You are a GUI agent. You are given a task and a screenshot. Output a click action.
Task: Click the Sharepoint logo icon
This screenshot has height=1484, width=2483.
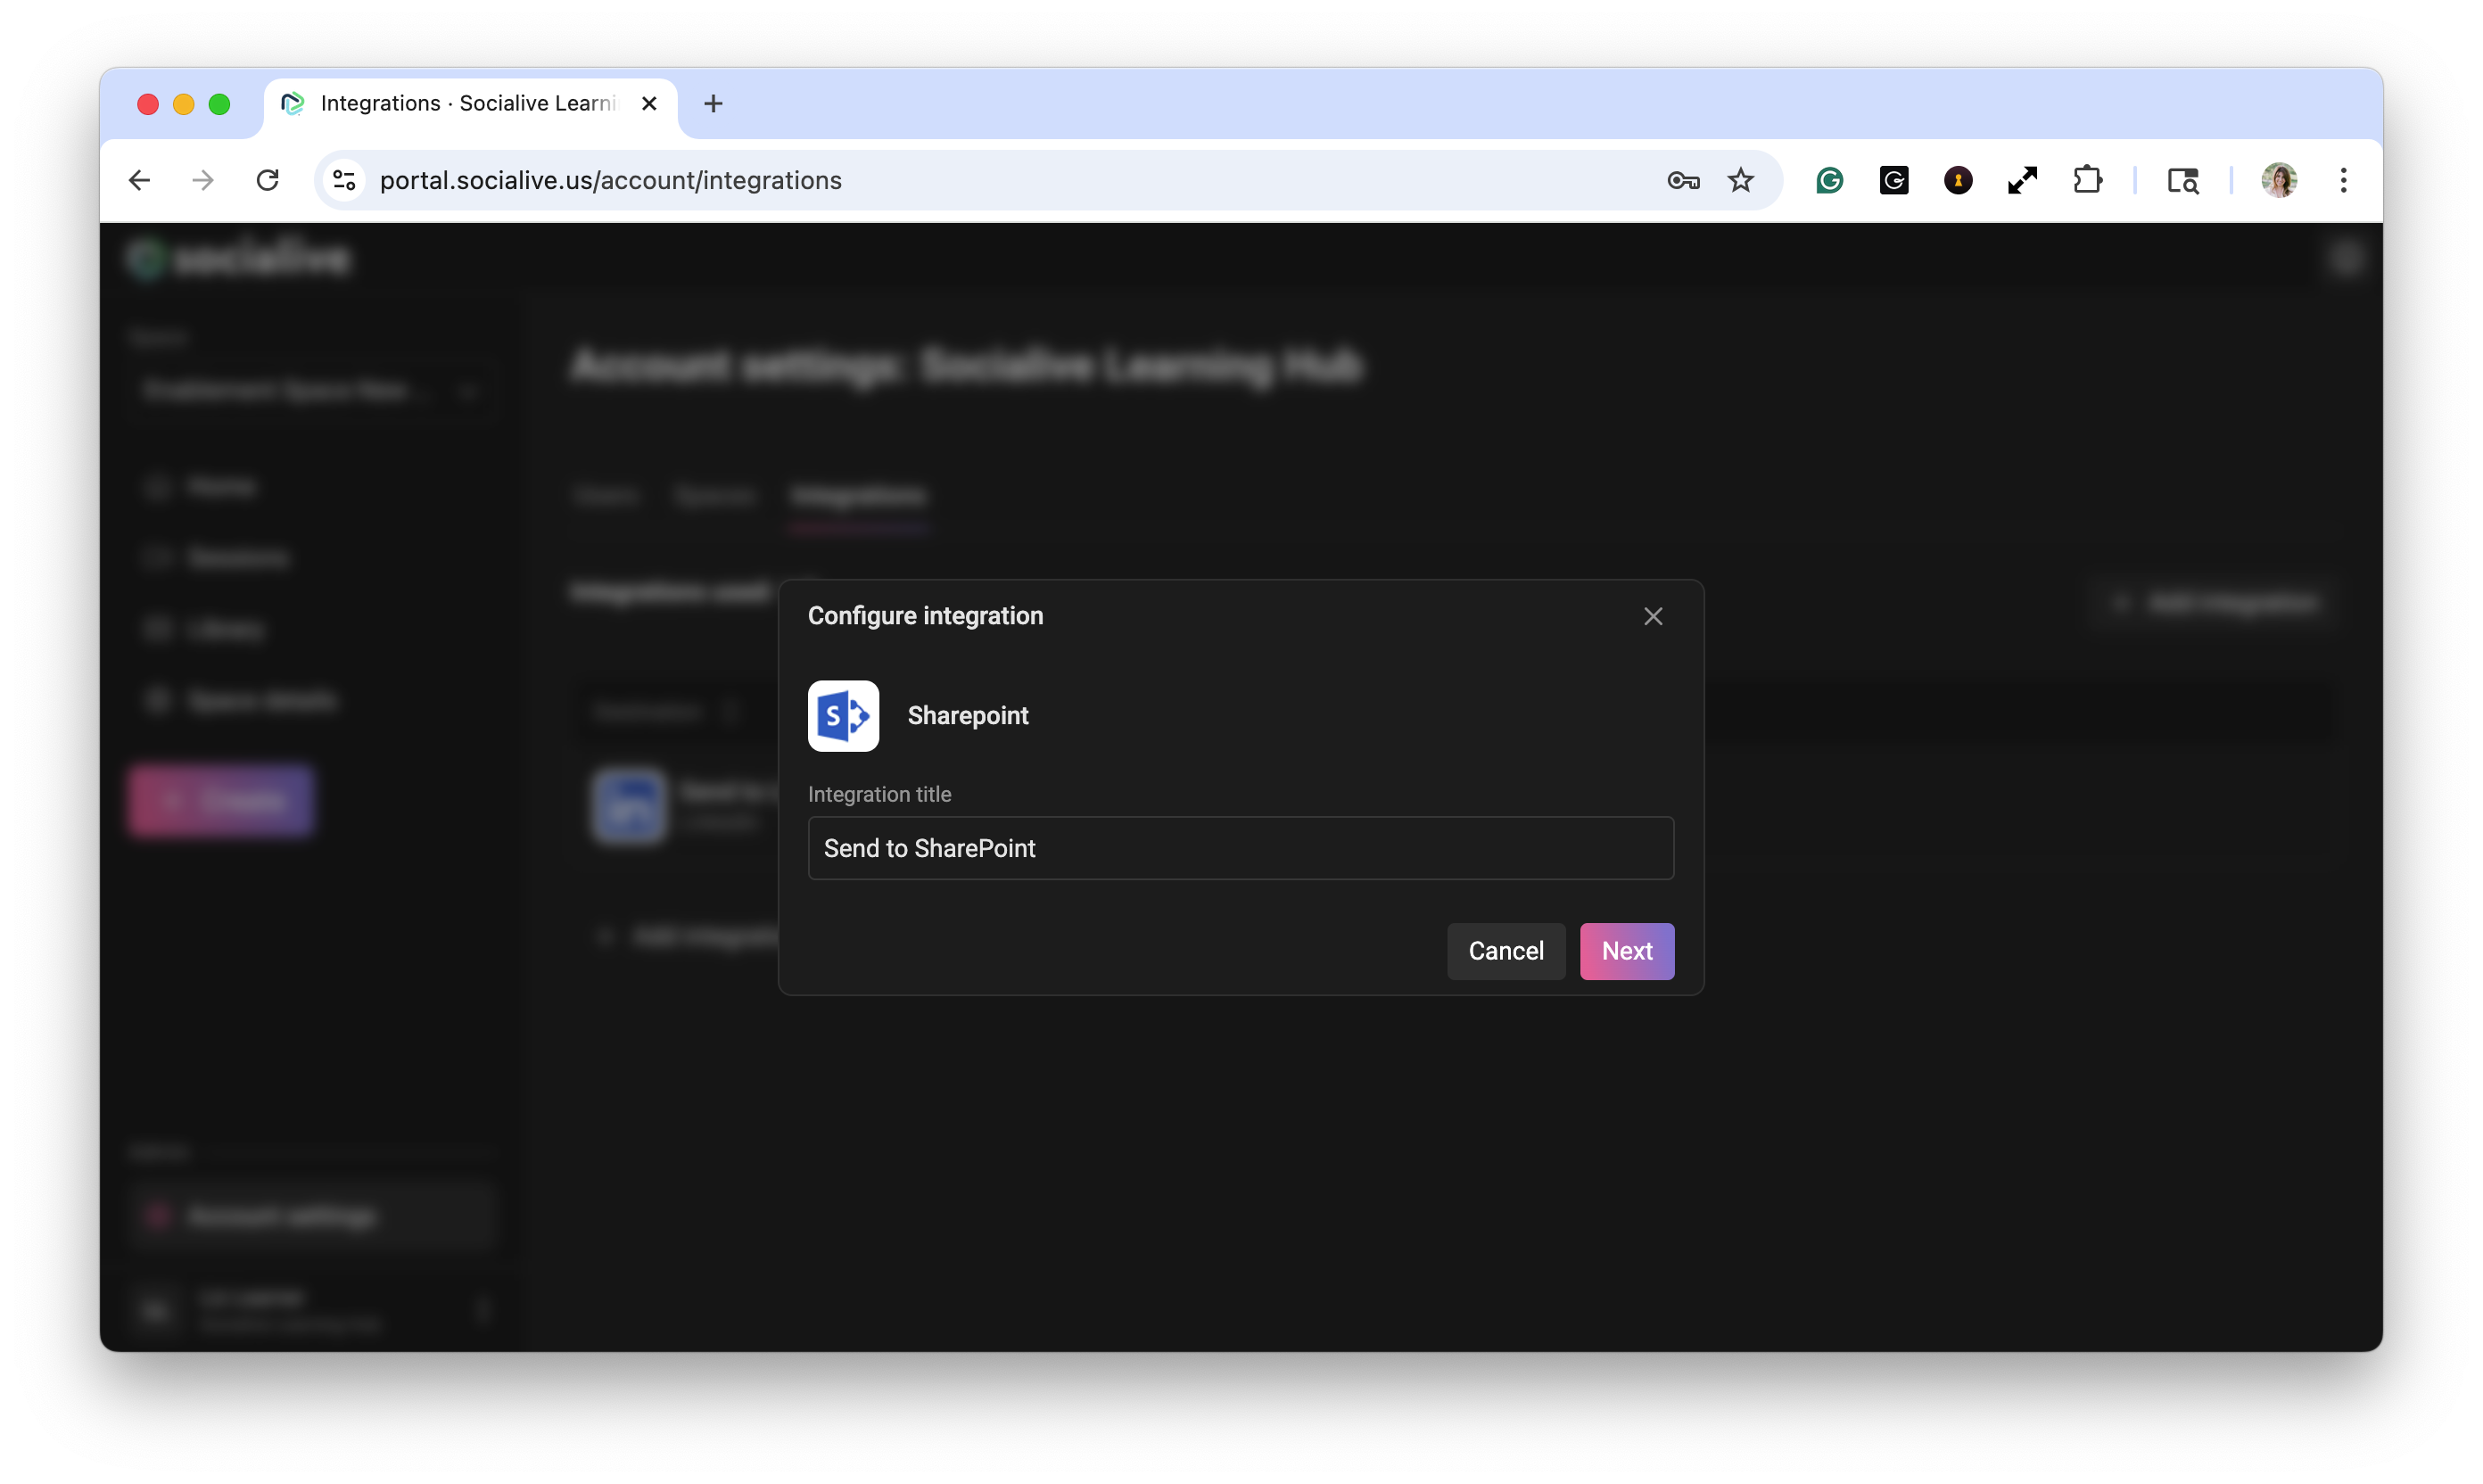pyautogui.click(x=843, y=716)
